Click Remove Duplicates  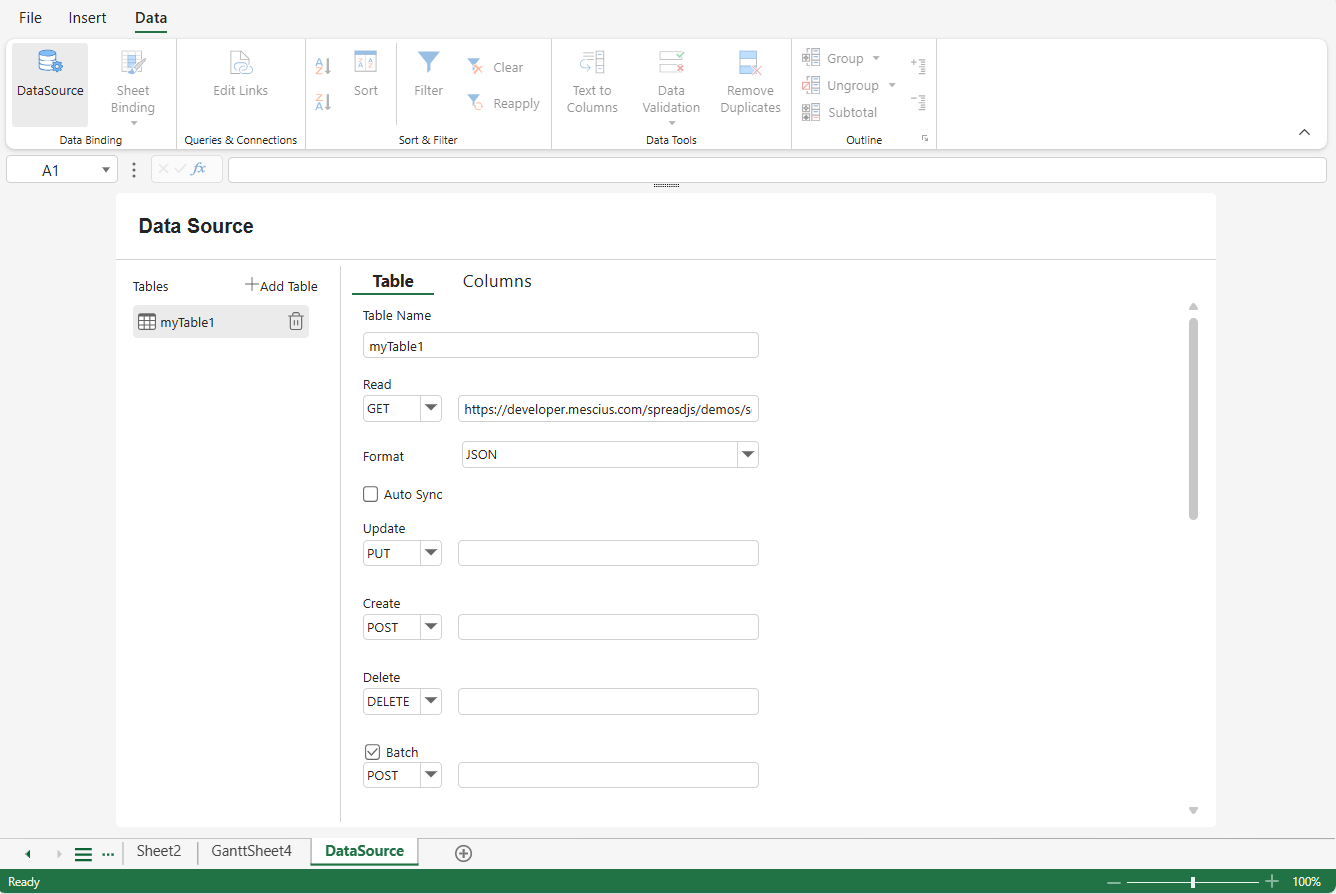click(750, 82)
